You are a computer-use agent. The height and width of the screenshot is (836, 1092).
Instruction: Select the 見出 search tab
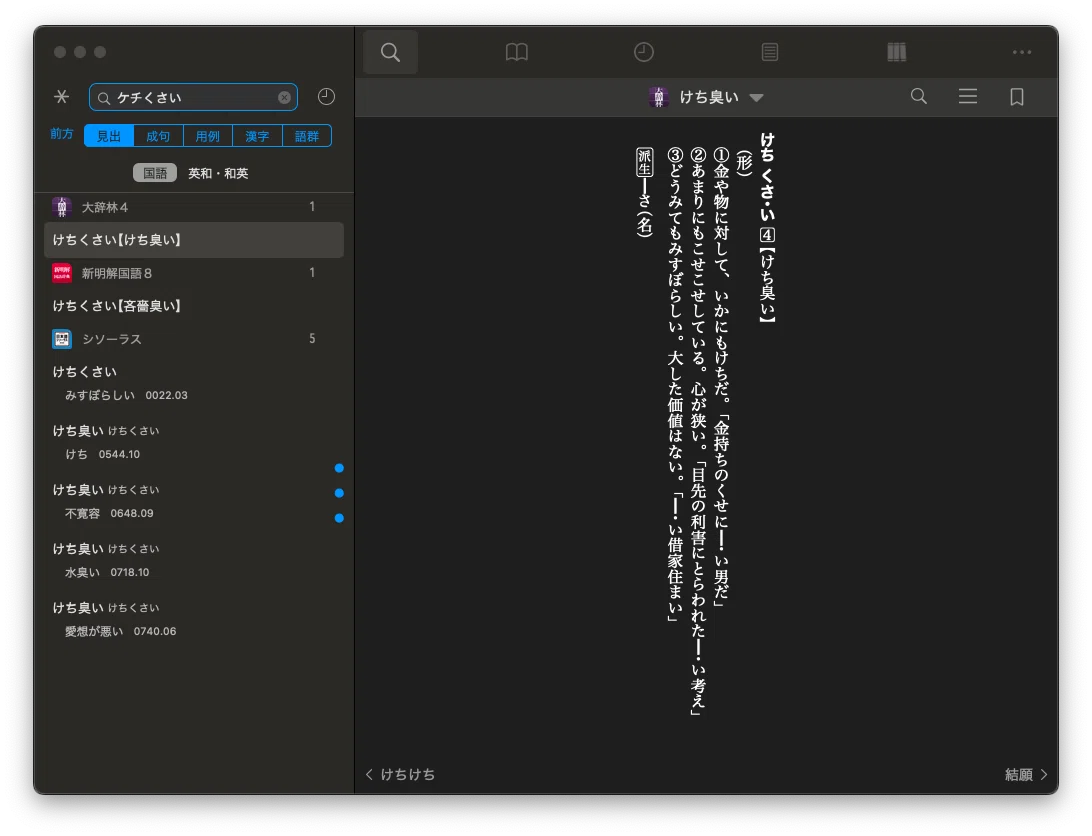(109, 136)
